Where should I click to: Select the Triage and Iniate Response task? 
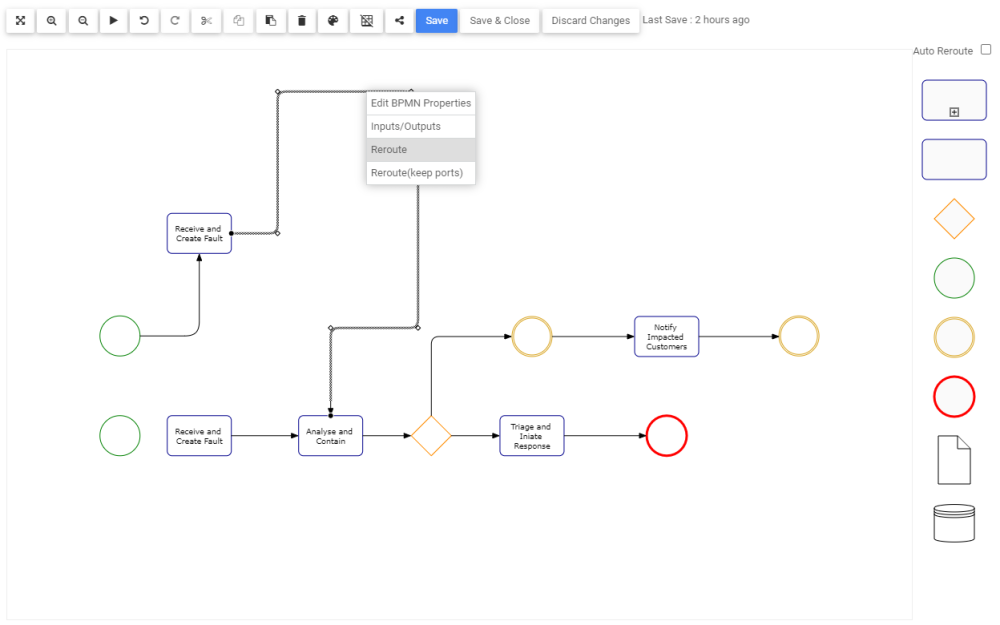pyautogui.click(x=532, y=436)
